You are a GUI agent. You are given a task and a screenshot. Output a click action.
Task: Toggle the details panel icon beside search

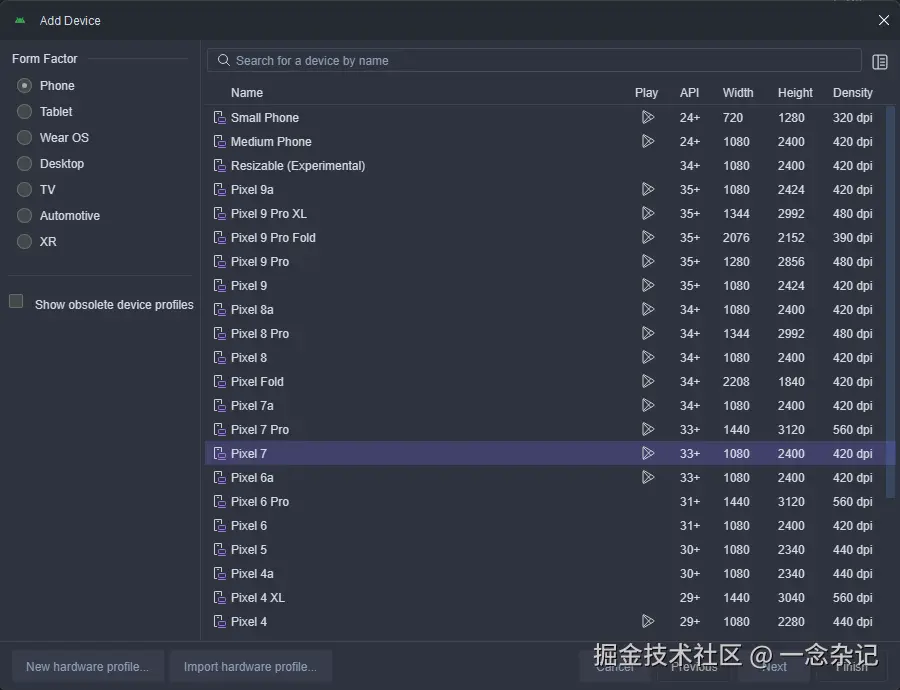point(880,61)
